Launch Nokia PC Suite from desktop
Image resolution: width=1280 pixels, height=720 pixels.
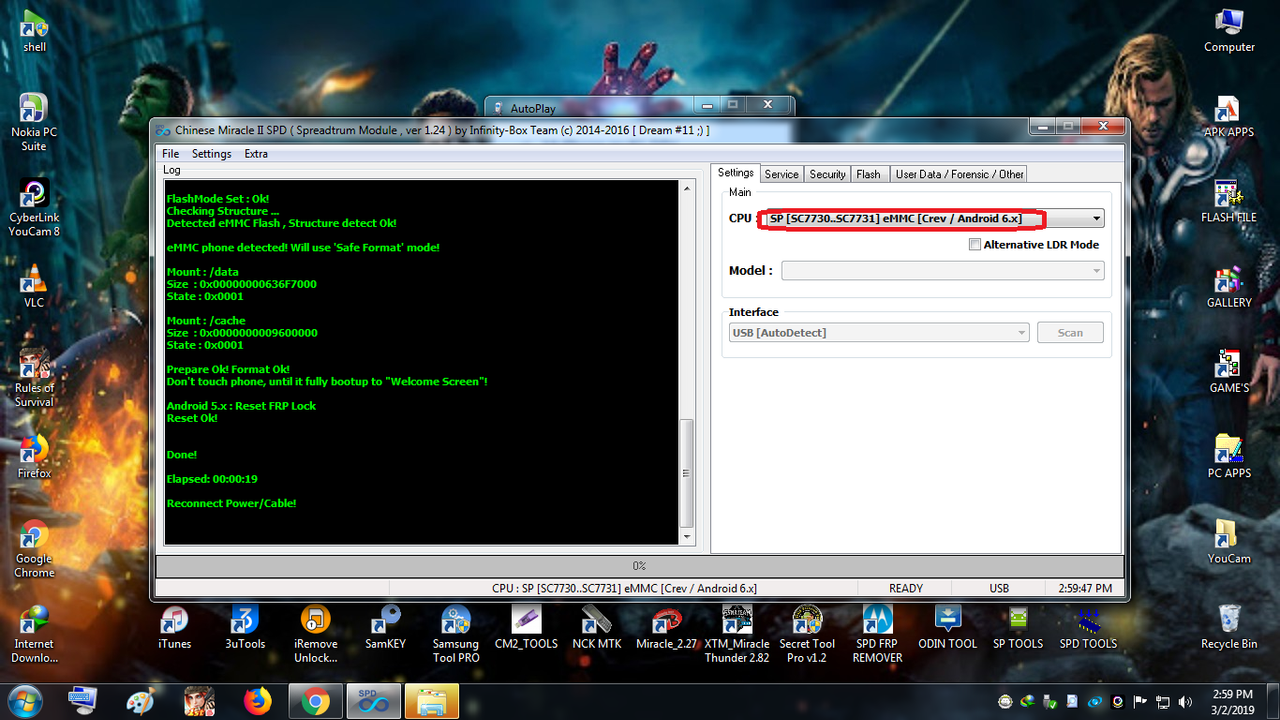point(34,122)
